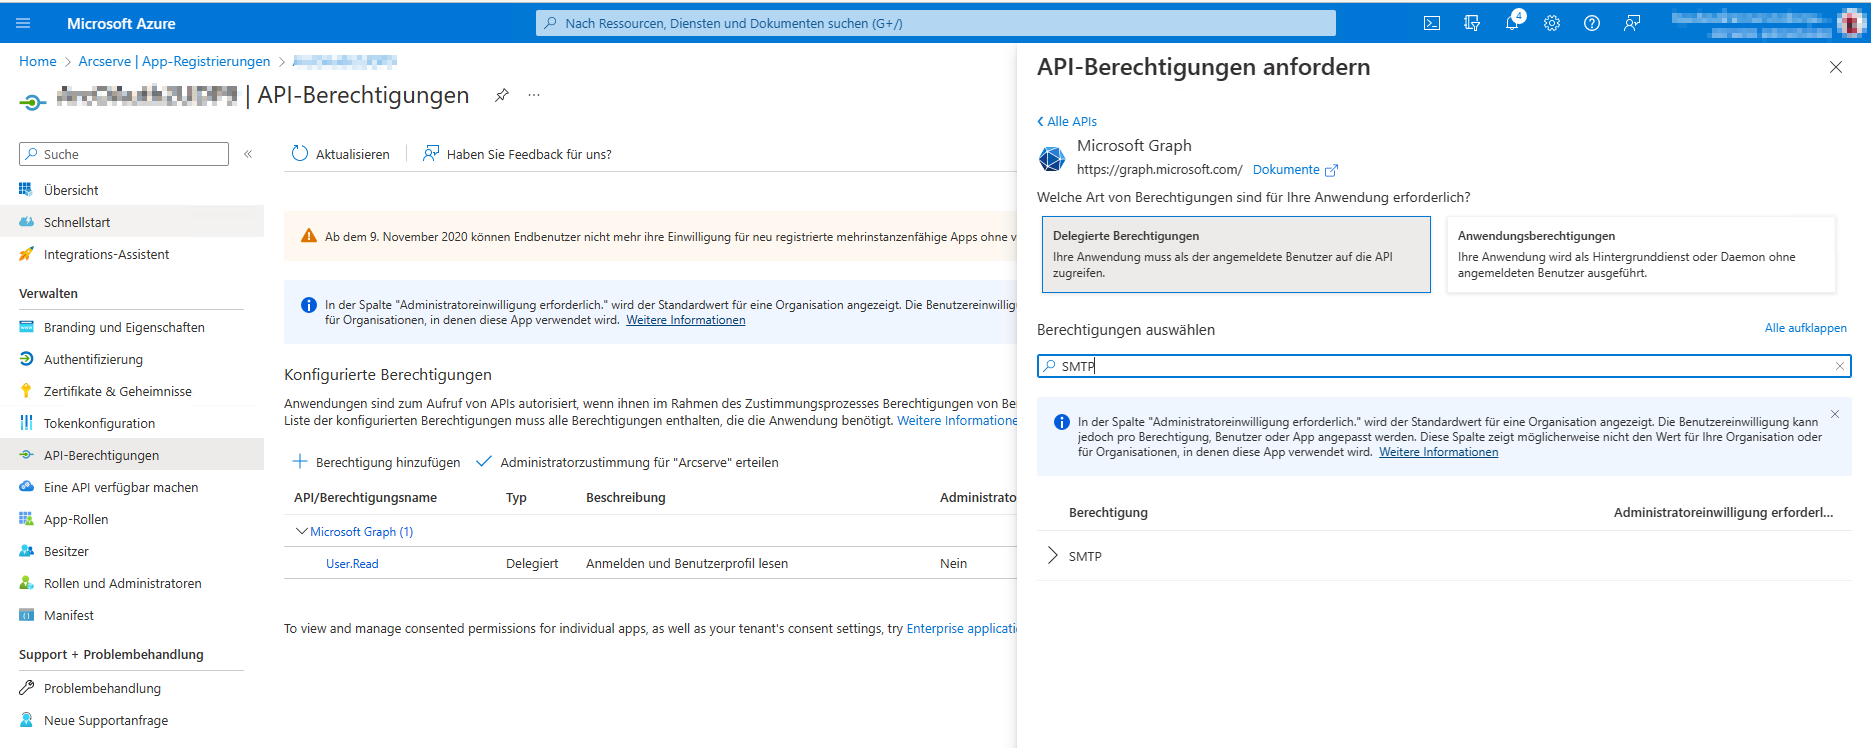
Task: Go back to Alle APIs
Action: [x=1067, y=121]
